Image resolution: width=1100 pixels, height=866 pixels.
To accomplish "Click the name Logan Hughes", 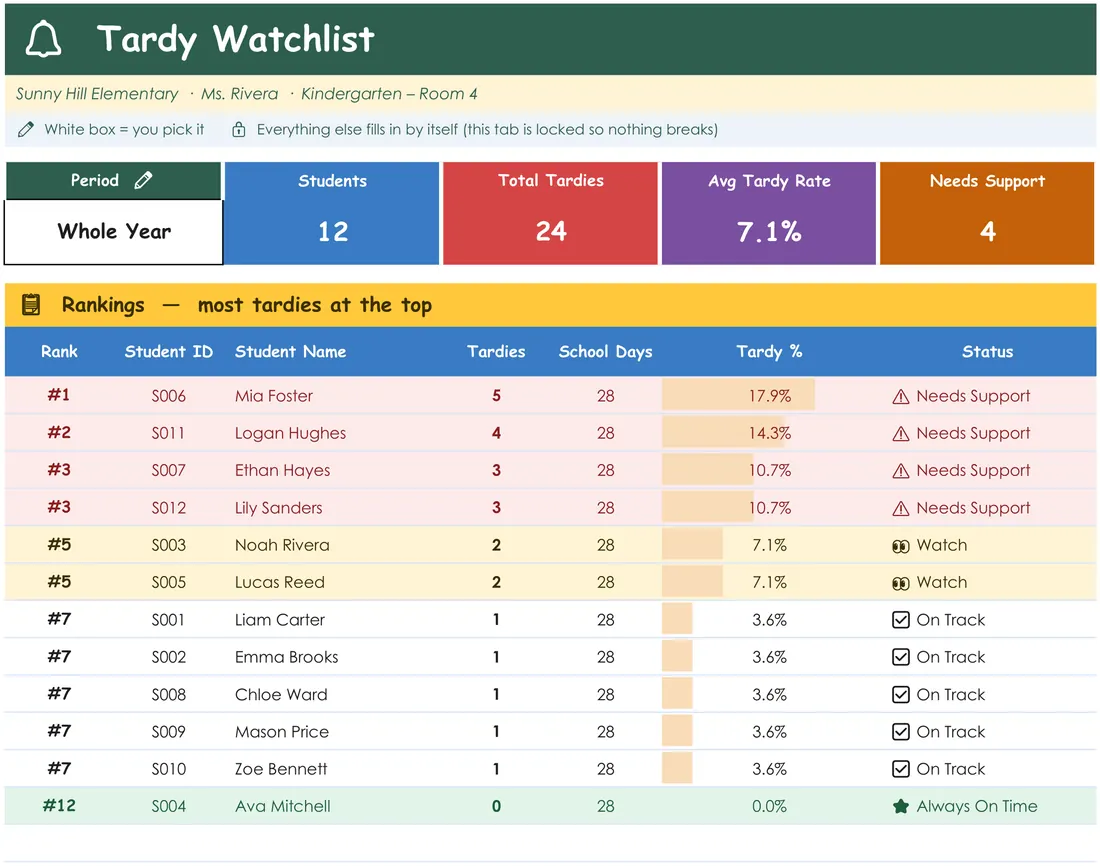I will (x=290, y=434).
